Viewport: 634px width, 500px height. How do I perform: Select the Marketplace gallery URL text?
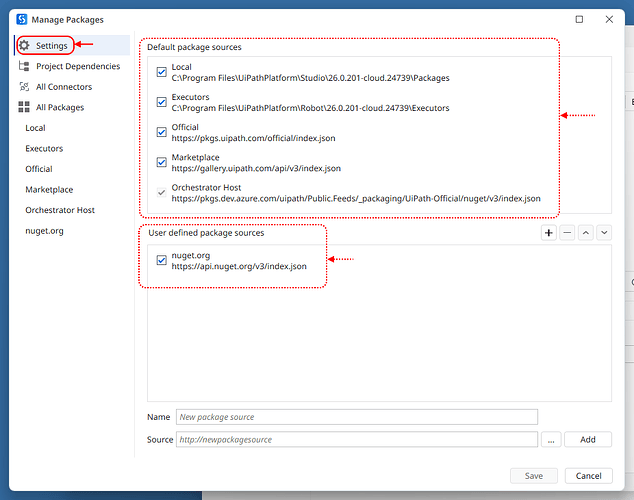(256, 168)
